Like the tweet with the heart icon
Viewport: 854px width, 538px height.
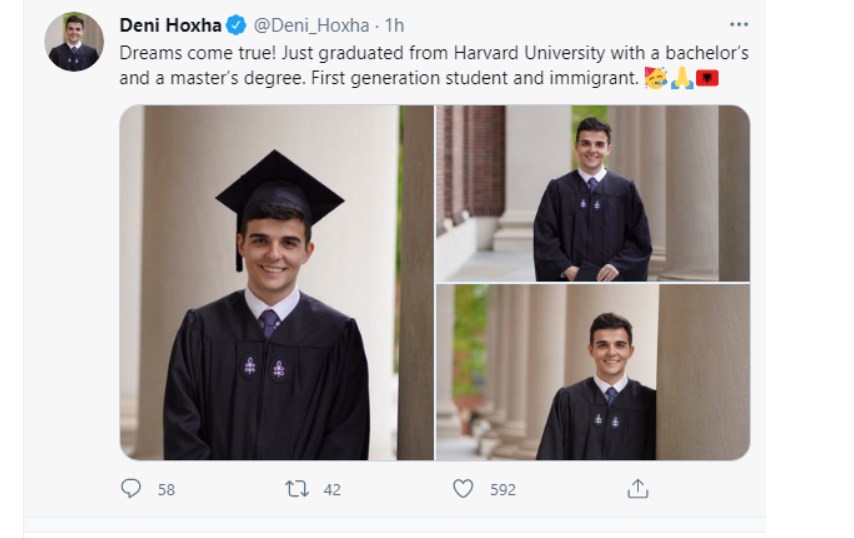[x=463, y=488]
